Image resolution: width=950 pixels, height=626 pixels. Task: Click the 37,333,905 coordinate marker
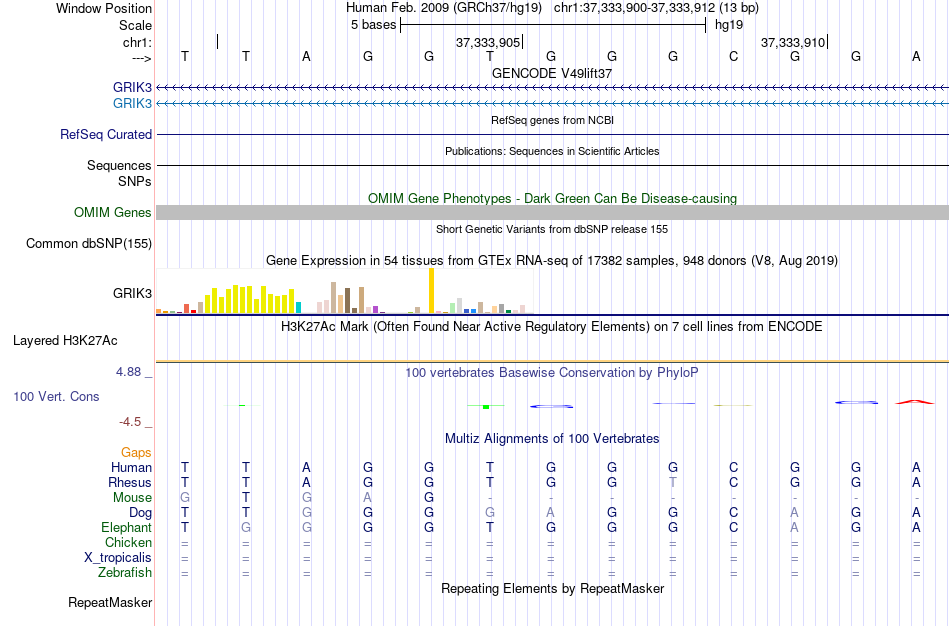click(488, 42)
